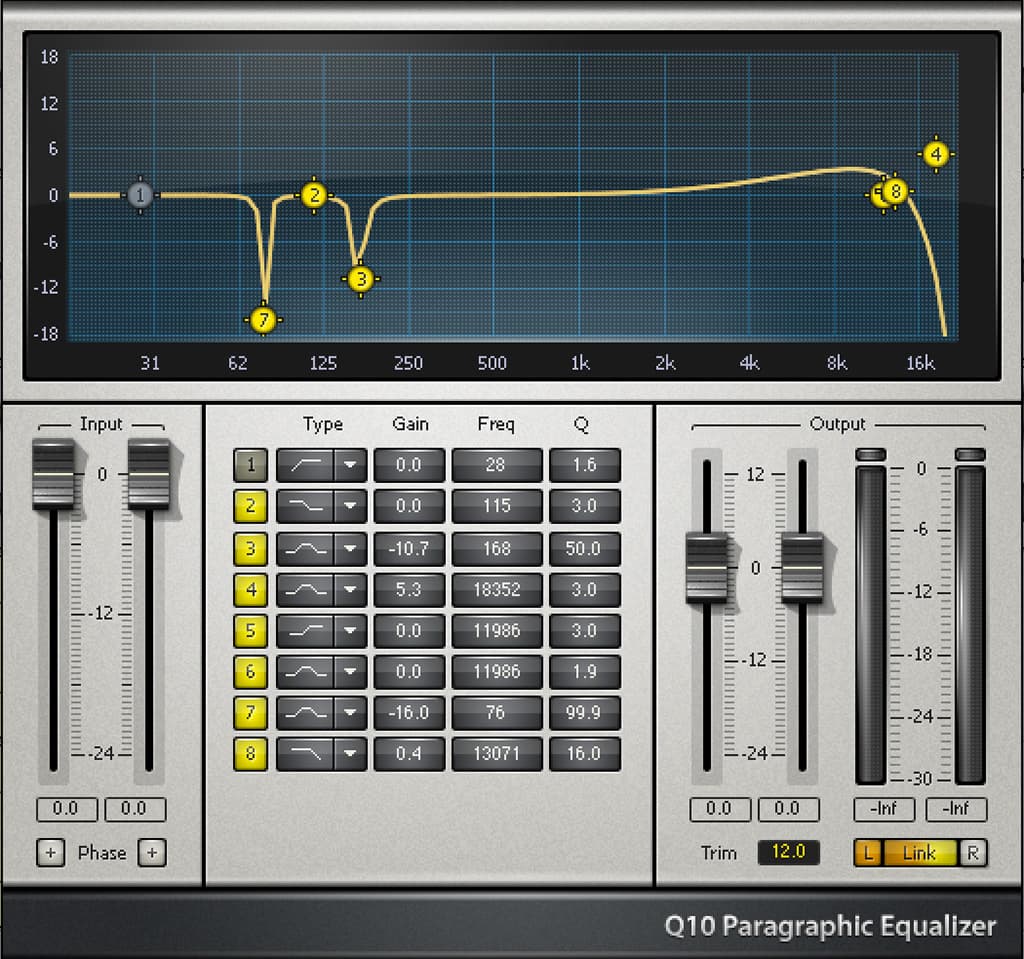Select graph node 7 deep notch marker
The width and height of the screenshot is (1024, 959).
pos(263,320)
